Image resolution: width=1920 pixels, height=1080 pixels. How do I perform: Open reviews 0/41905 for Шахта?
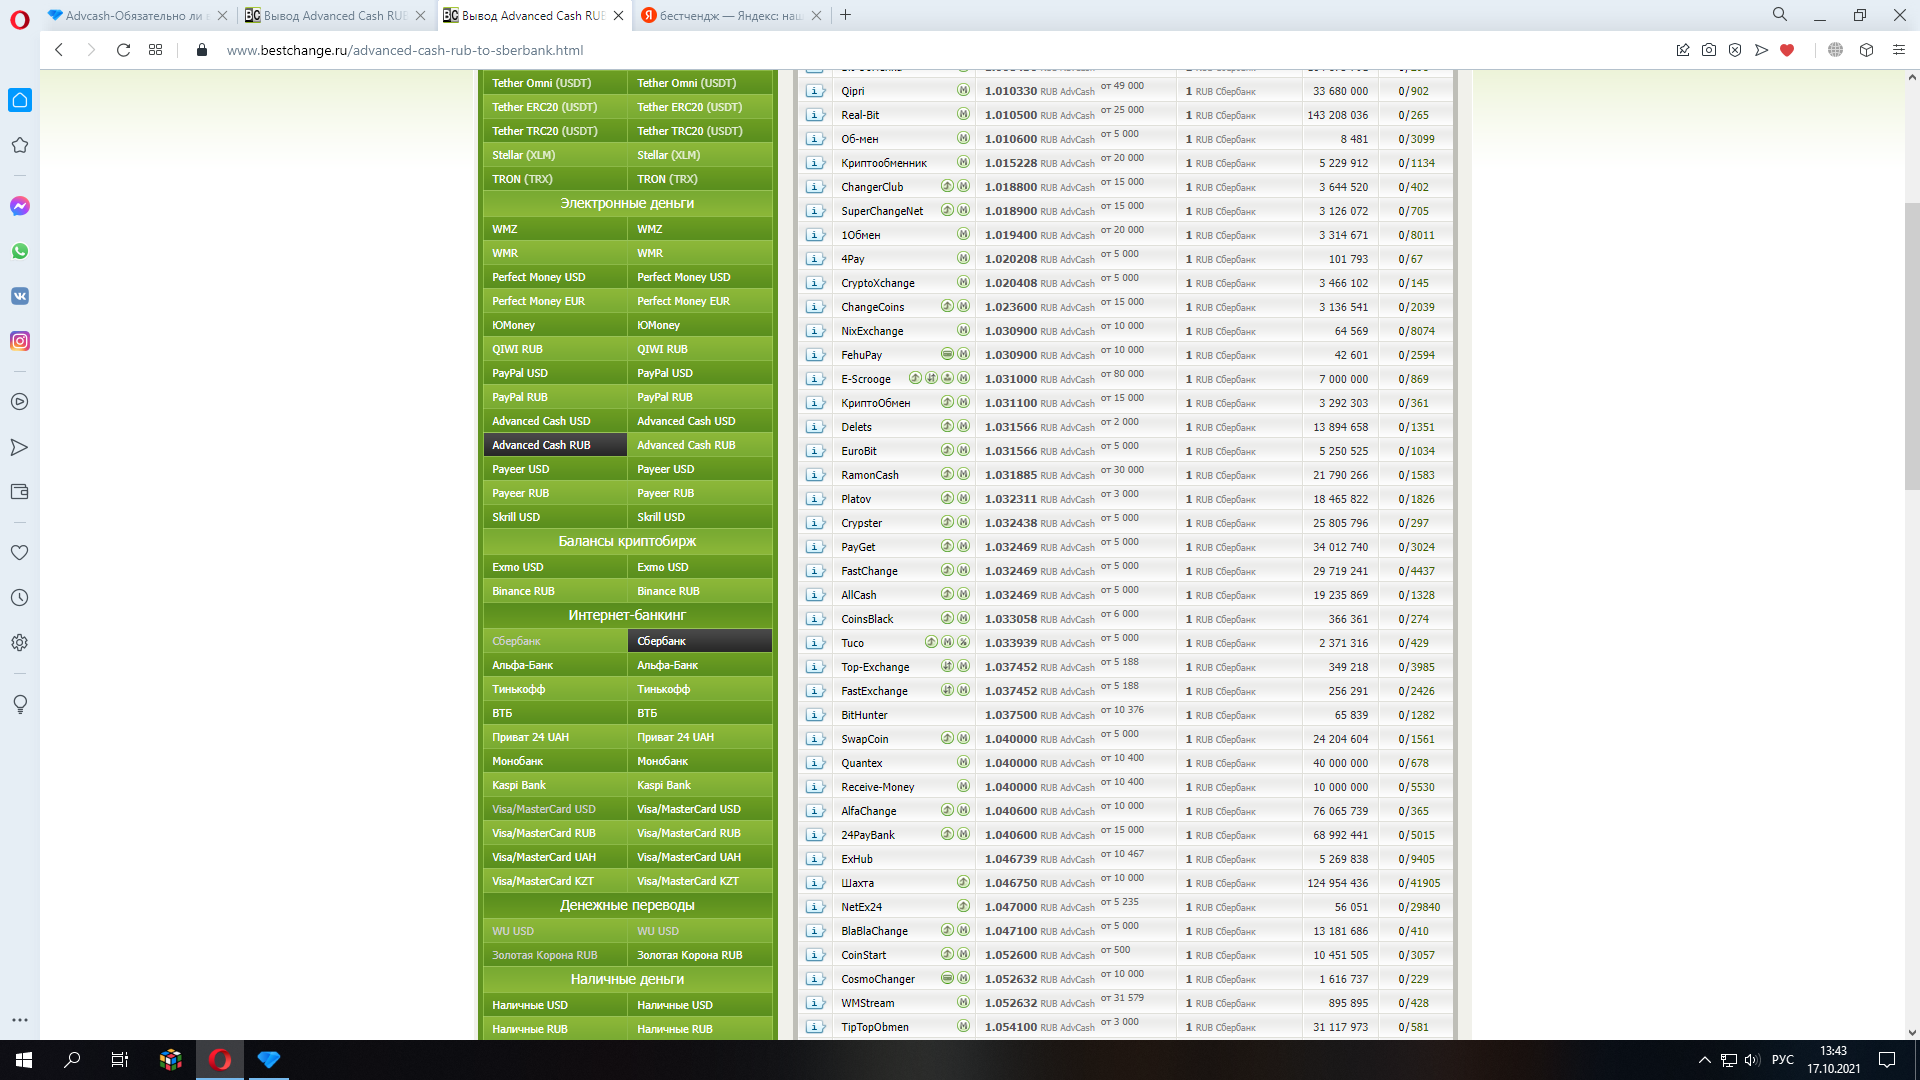pos(1419,883)
